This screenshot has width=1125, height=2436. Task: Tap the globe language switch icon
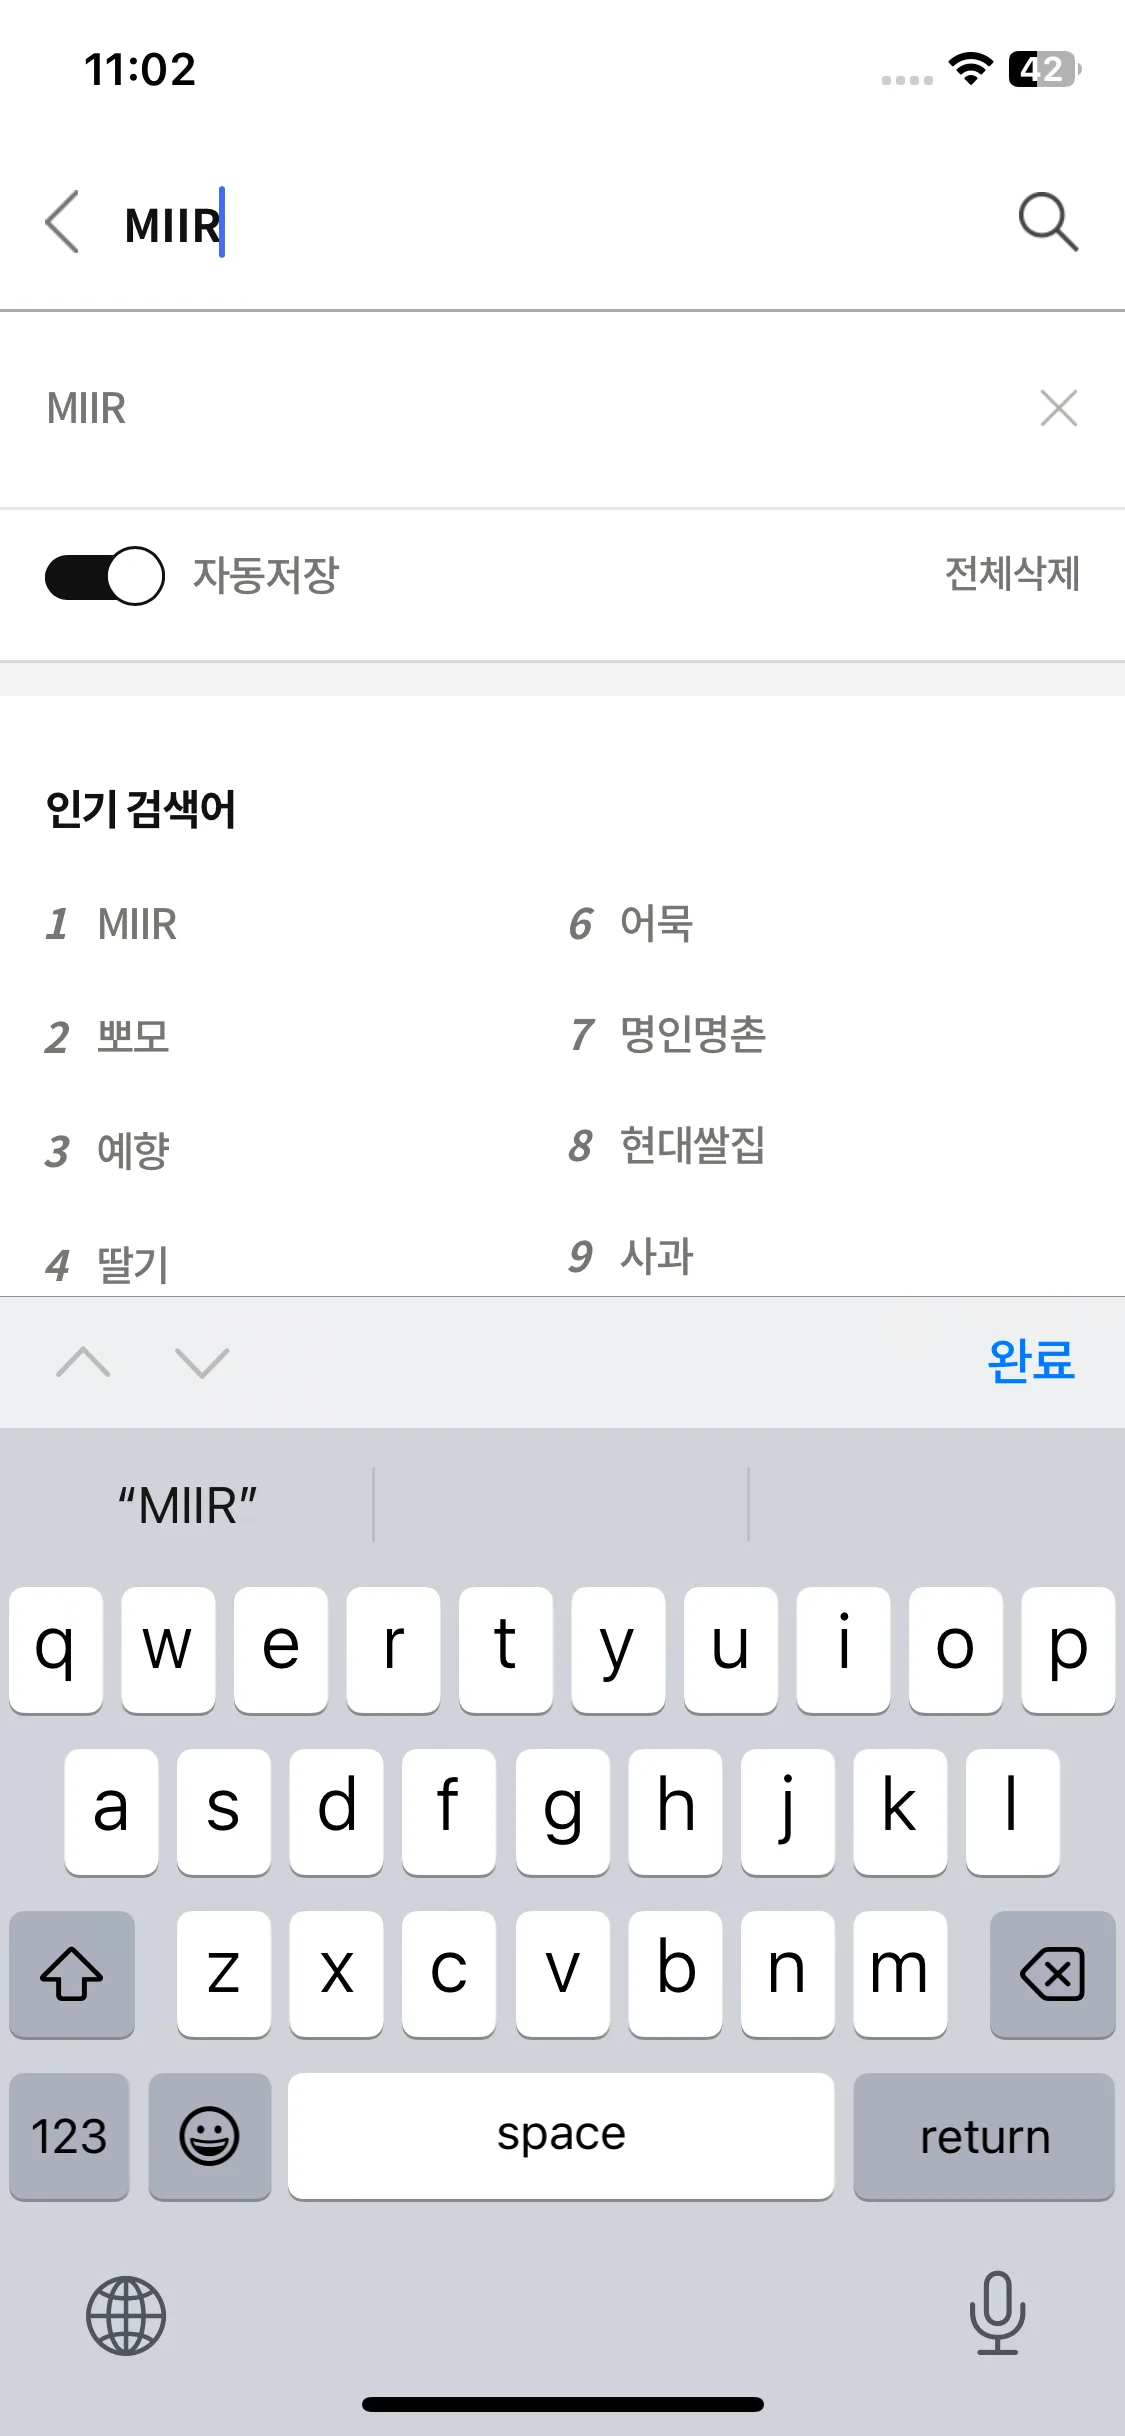(x=126, y=2316)
